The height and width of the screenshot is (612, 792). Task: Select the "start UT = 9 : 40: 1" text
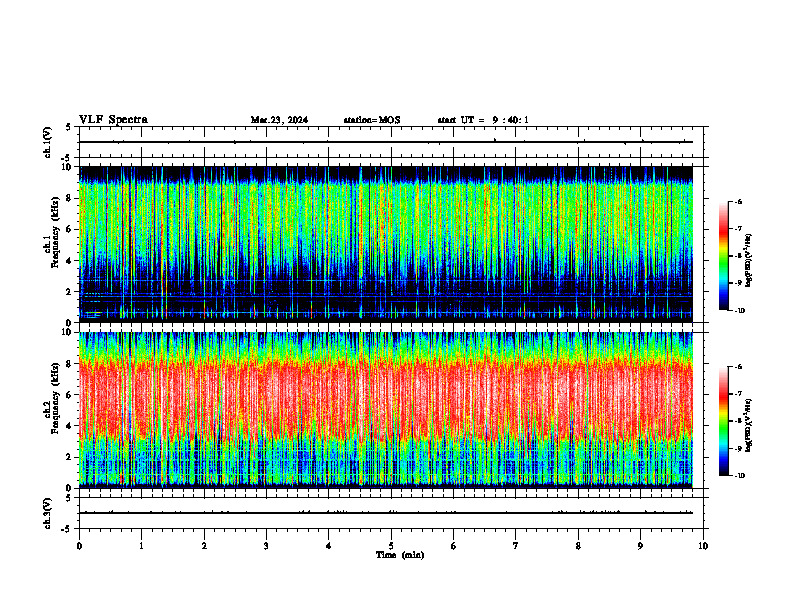pyautogui.click(x=483, y=120)
